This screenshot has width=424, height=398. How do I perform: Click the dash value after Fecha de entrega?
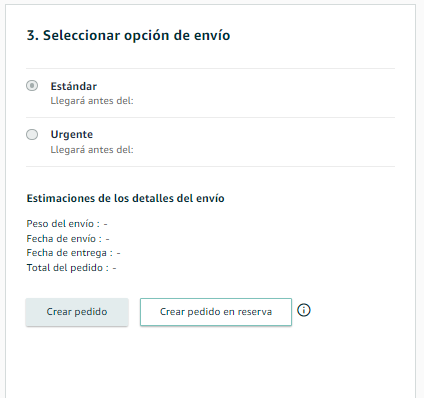point(118,253)
